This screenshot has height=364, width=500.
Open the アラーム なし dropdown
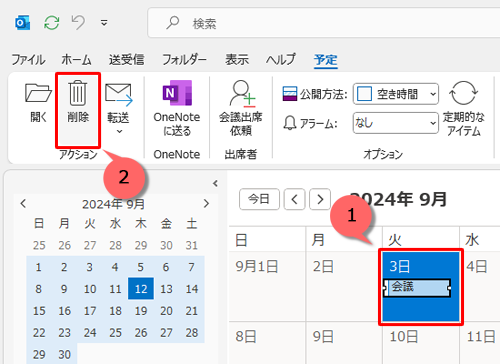point(396,123)
